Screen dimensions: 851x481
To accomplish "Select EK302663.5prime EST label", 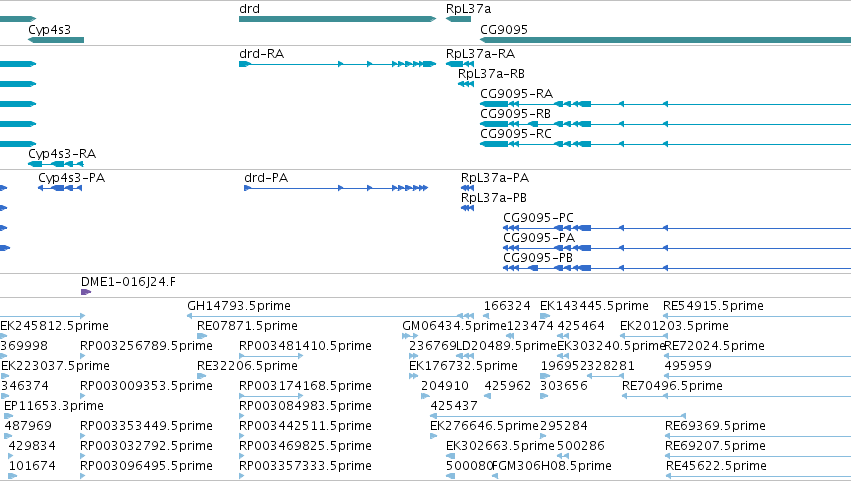I will [500, 446].
